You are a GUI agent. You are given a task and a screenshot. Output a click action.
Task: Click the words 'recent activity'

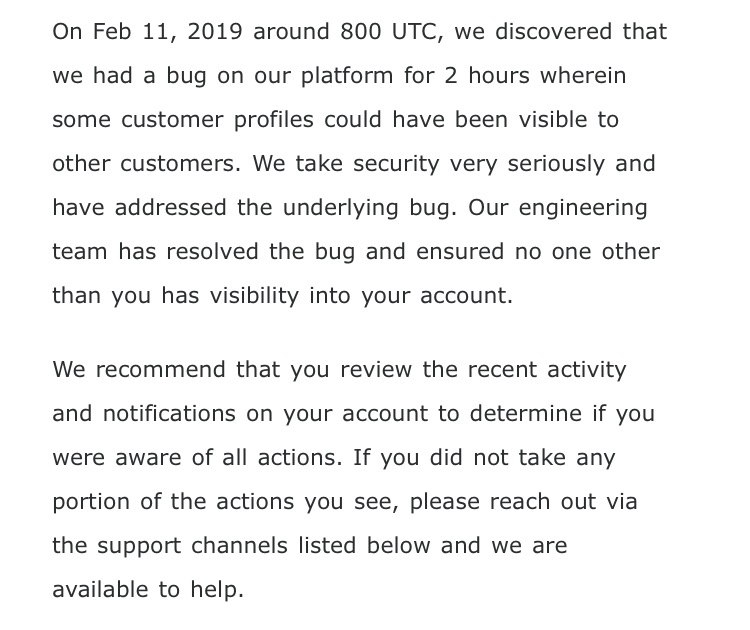[x=547, y=371]
